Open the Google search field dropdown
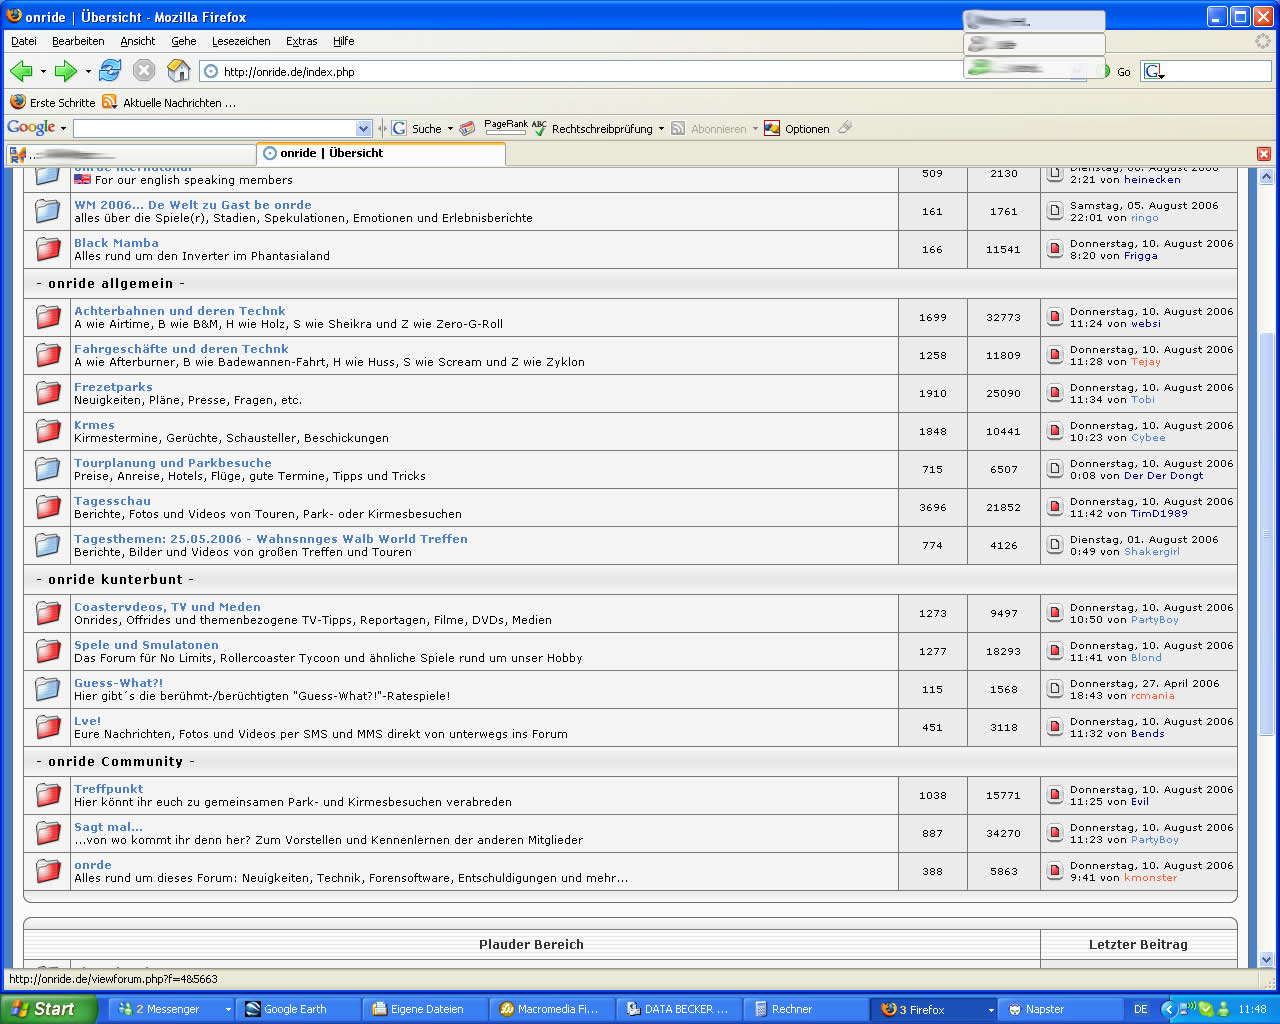 [363, 129]
